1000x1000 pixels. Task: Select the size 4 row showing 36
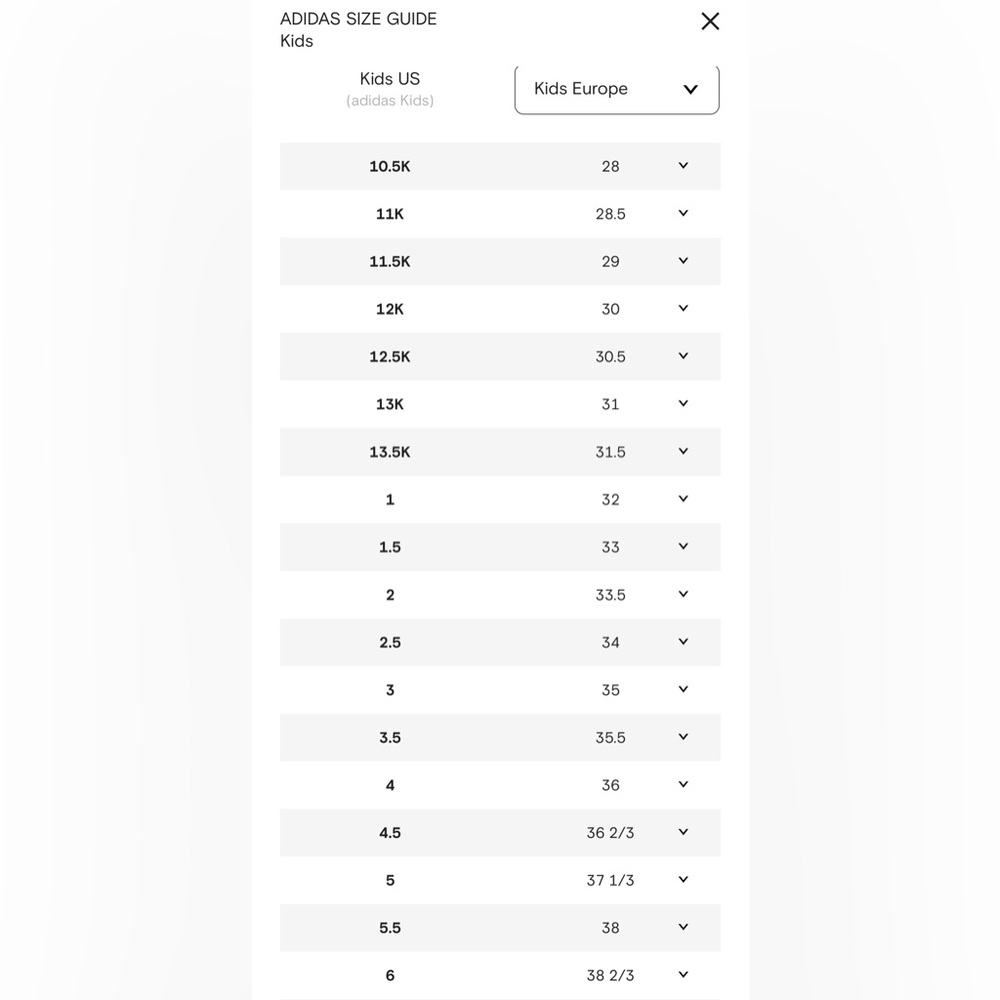click(x=500, y=785)
